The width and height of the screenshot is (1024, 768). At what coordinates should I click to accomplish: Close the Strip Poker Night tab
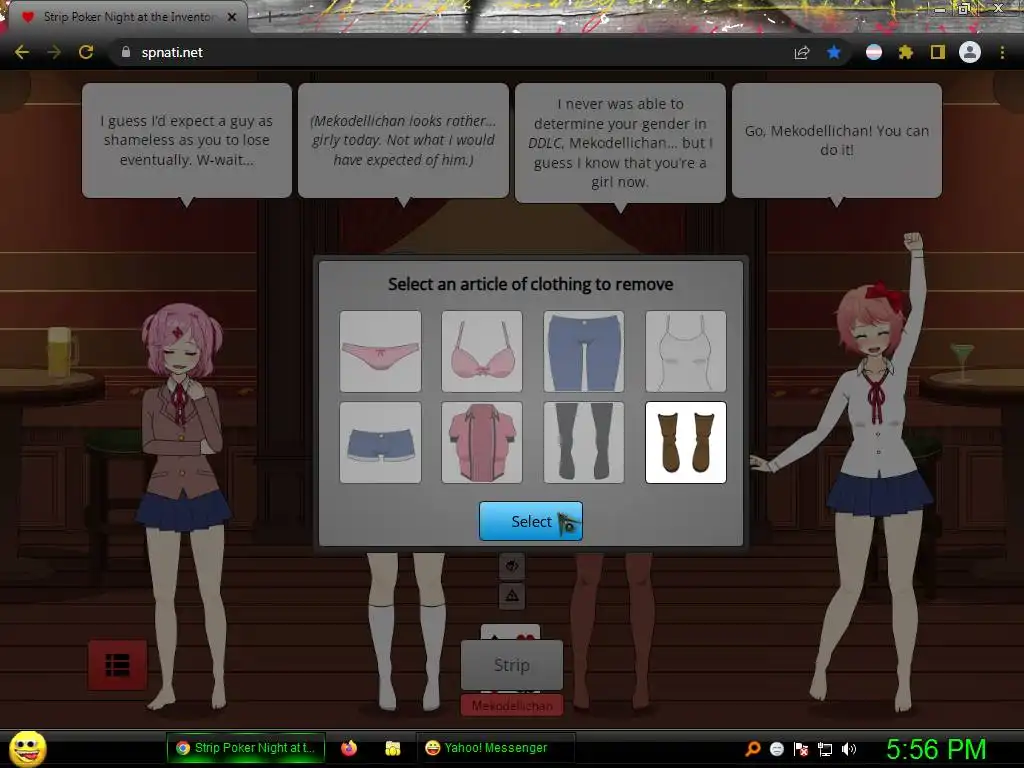click(x=232, y=17)
